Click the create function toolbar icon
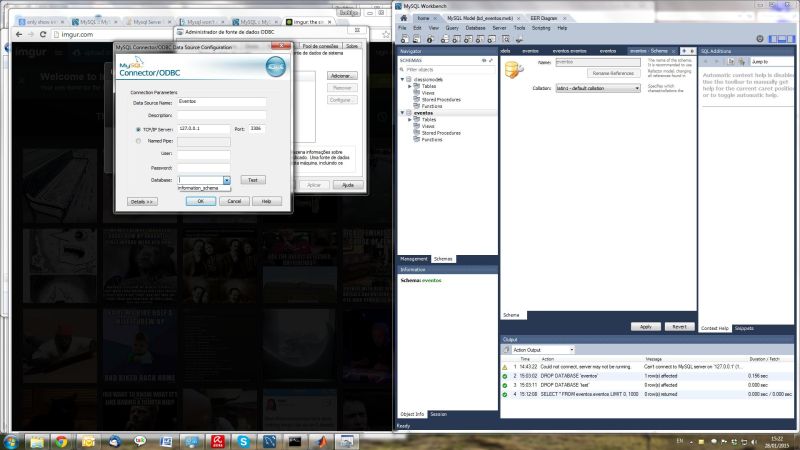Screen dimensions: 800x450 click(491, 39)
